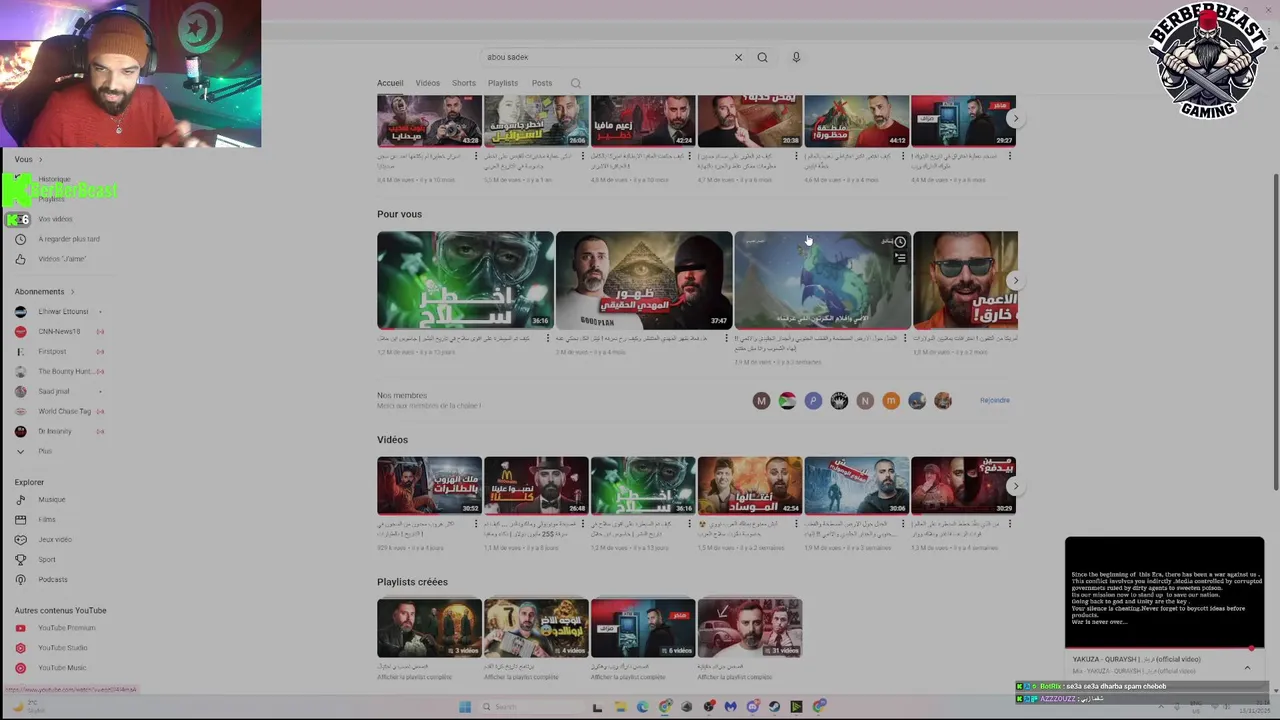Switch to the Vidéos tab
1280x720 pixels.
[428, 83]
